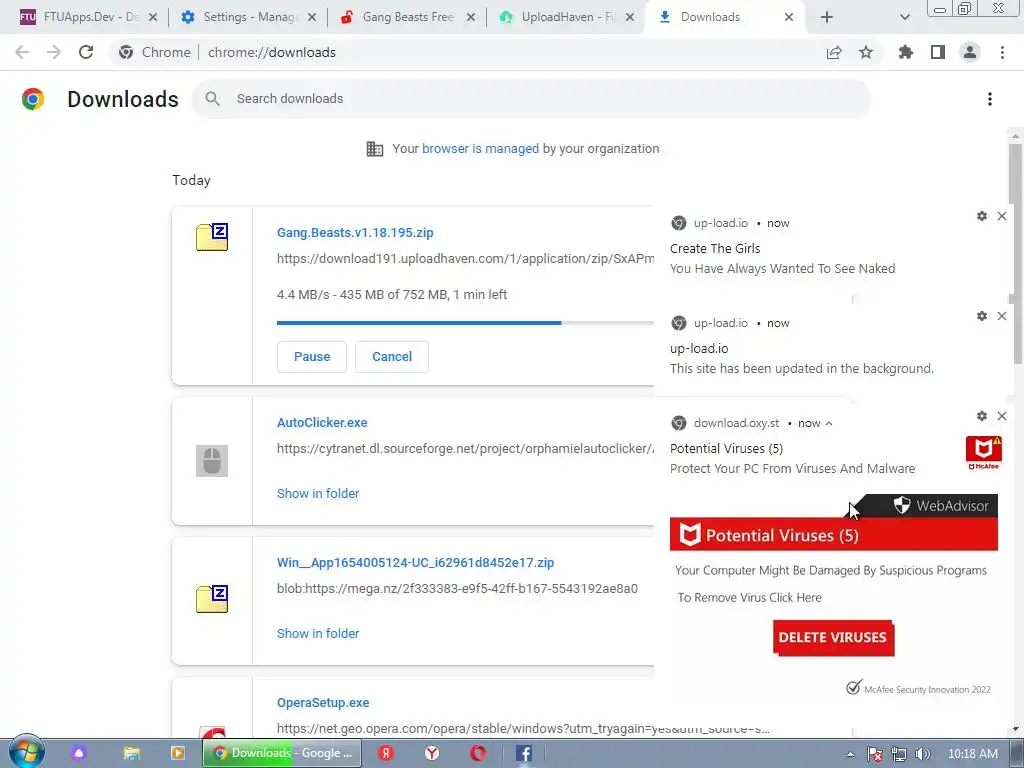Open the Facebook taskbar icon

pyautogui.click(x=524, y=753)
